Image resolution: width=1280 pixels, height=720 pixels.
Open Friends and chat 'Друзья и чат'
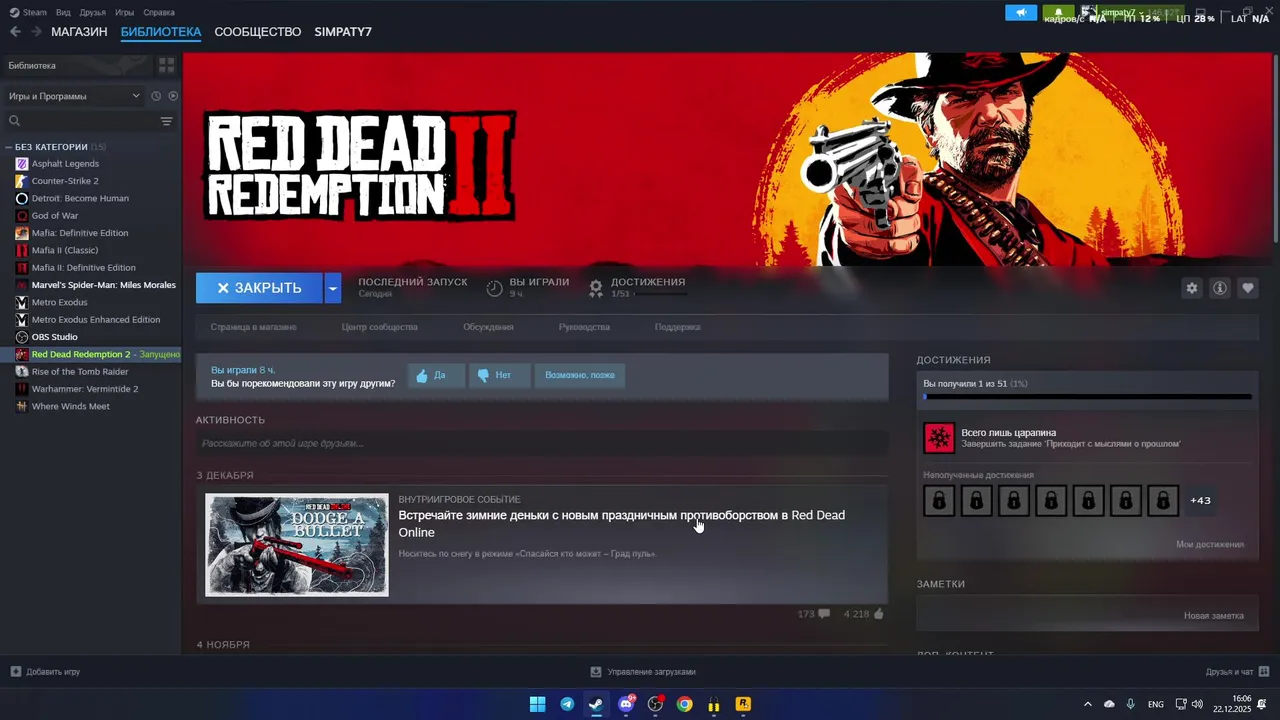pos(1237,672)
